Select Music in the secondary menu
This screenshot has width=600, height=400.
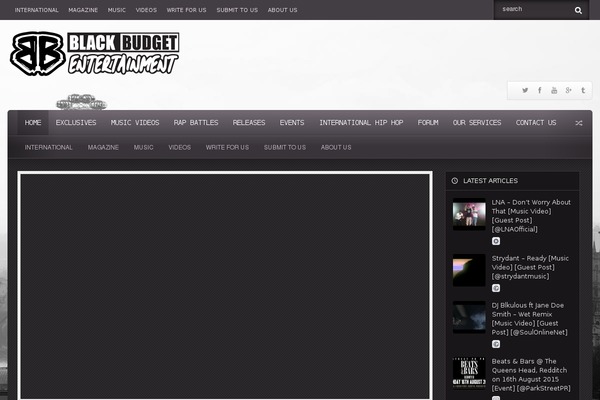[143, 147]
